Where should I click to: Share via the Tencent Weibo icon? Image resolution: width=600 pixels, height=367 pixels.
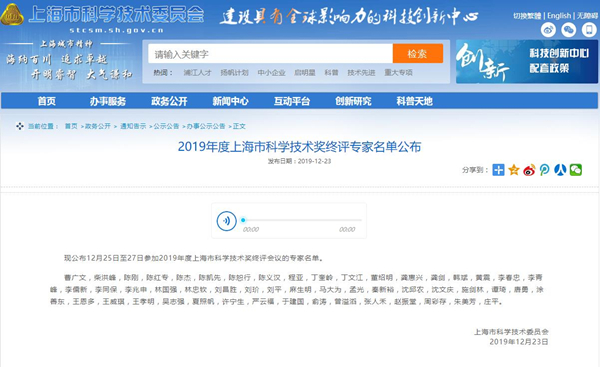[545, 170]
